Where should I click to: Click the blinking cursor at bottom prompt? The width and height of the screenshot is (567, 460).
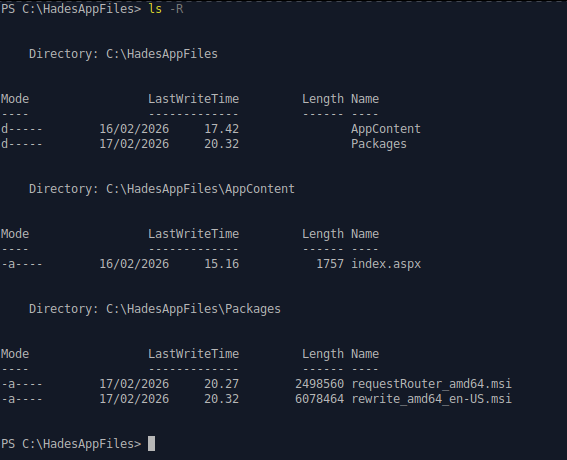tap(152, 444)
